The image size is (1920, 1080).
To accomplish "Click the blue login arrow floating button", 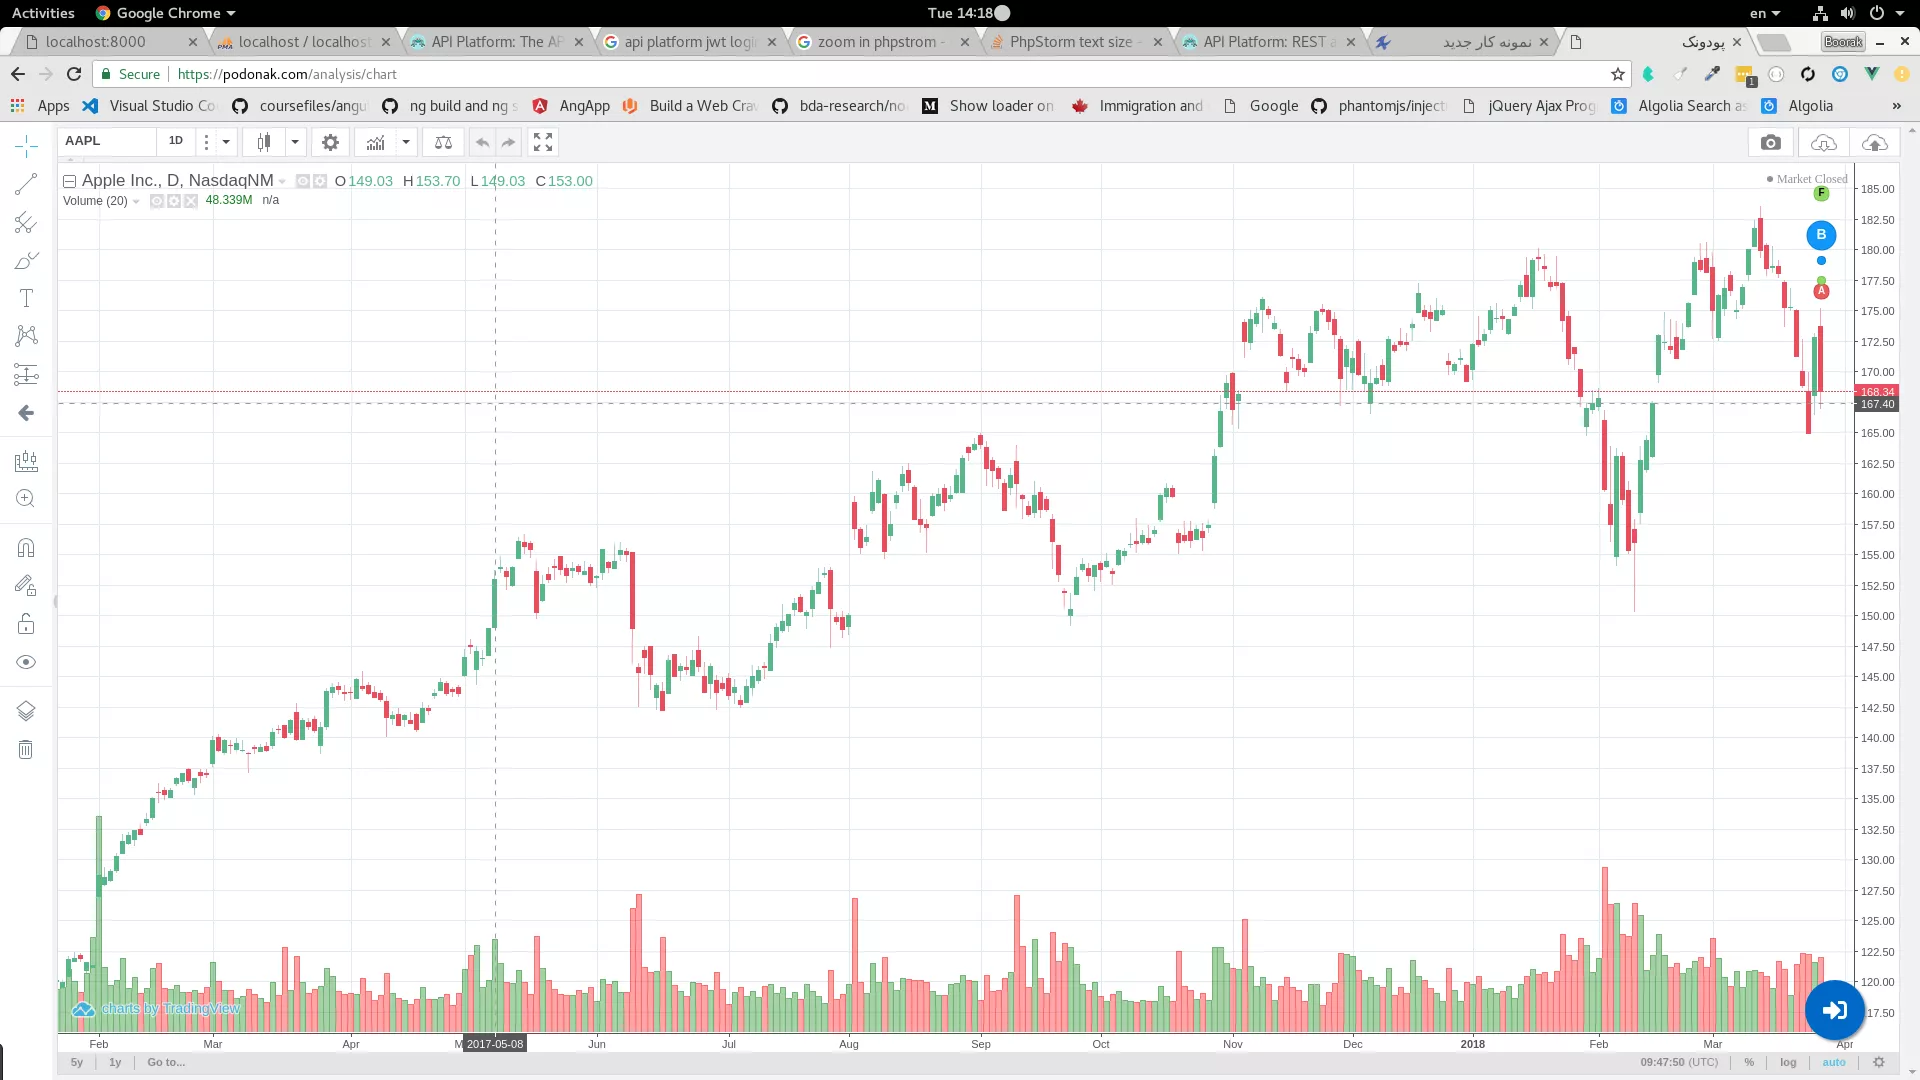I will click(x=1835, y=1011).
